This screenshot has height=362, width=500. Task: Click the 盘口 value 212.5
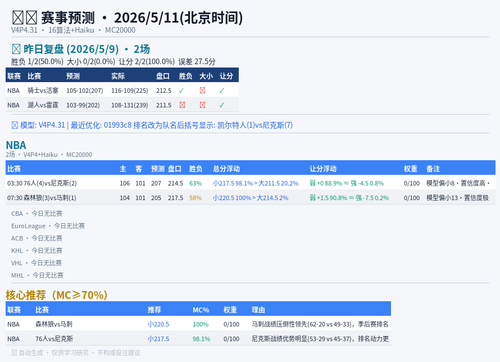[164, 90]
